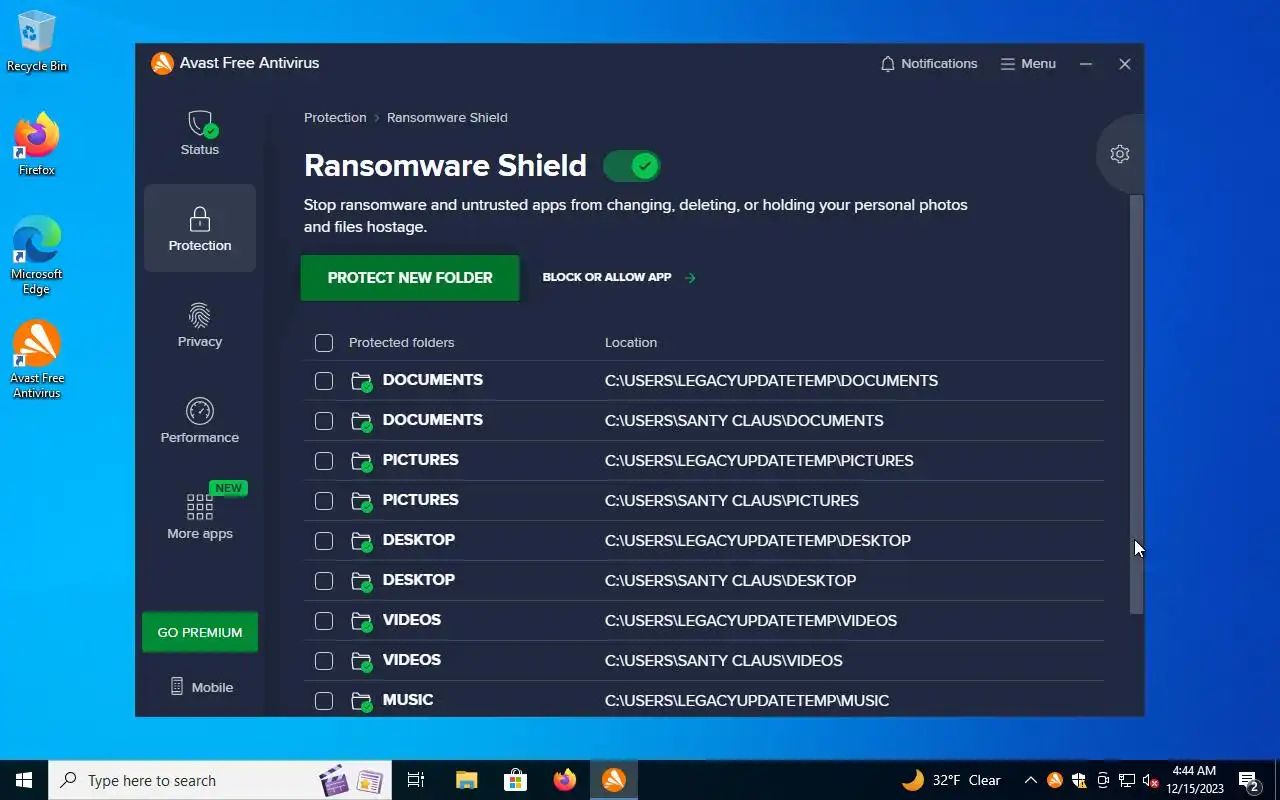Open Mobile option in sidebar
1280x800 pixels.
(201, 687)
